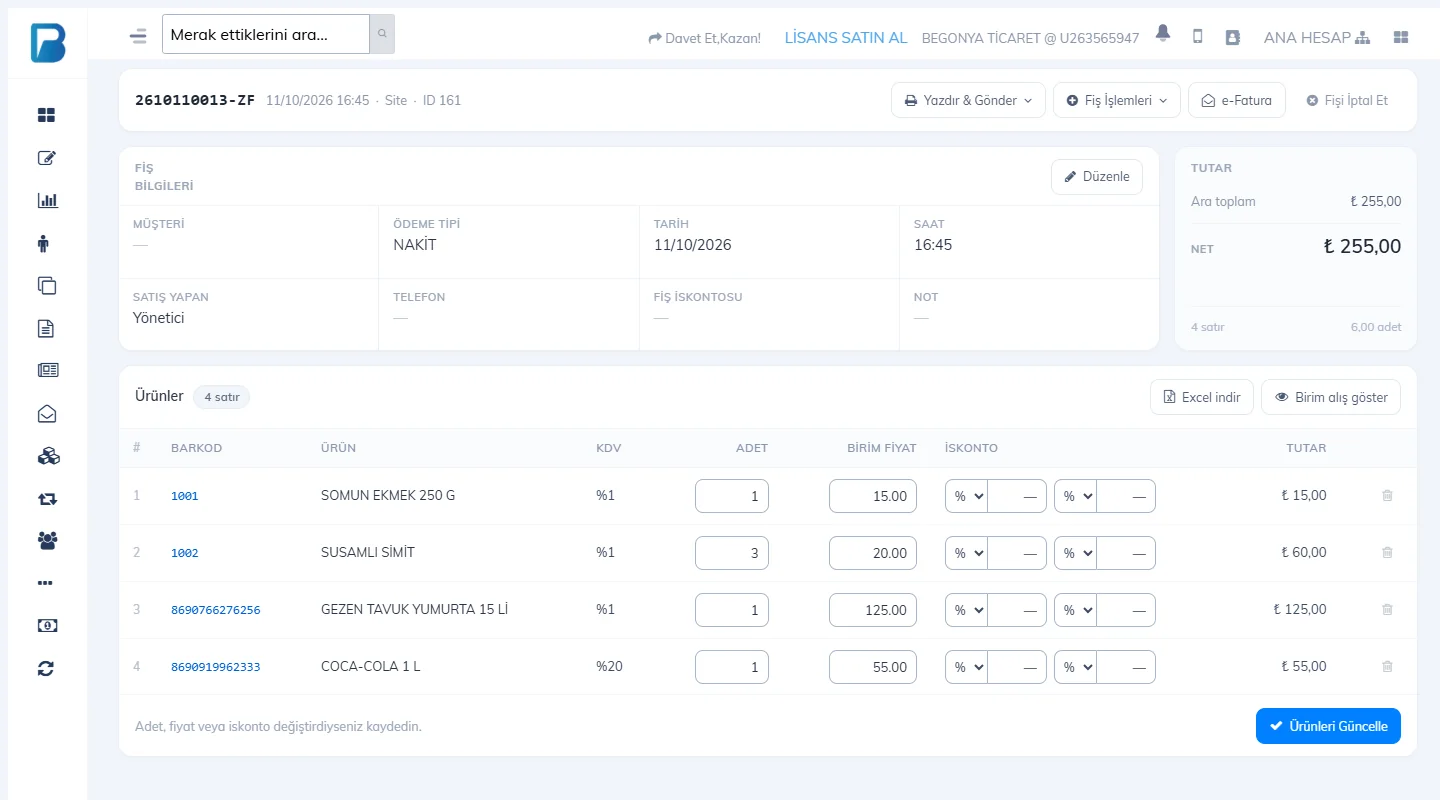This screenshot has width=1440, height=800.
Task: Open the ANA HESAP account menu
Action: click(x=1317, y=38)
